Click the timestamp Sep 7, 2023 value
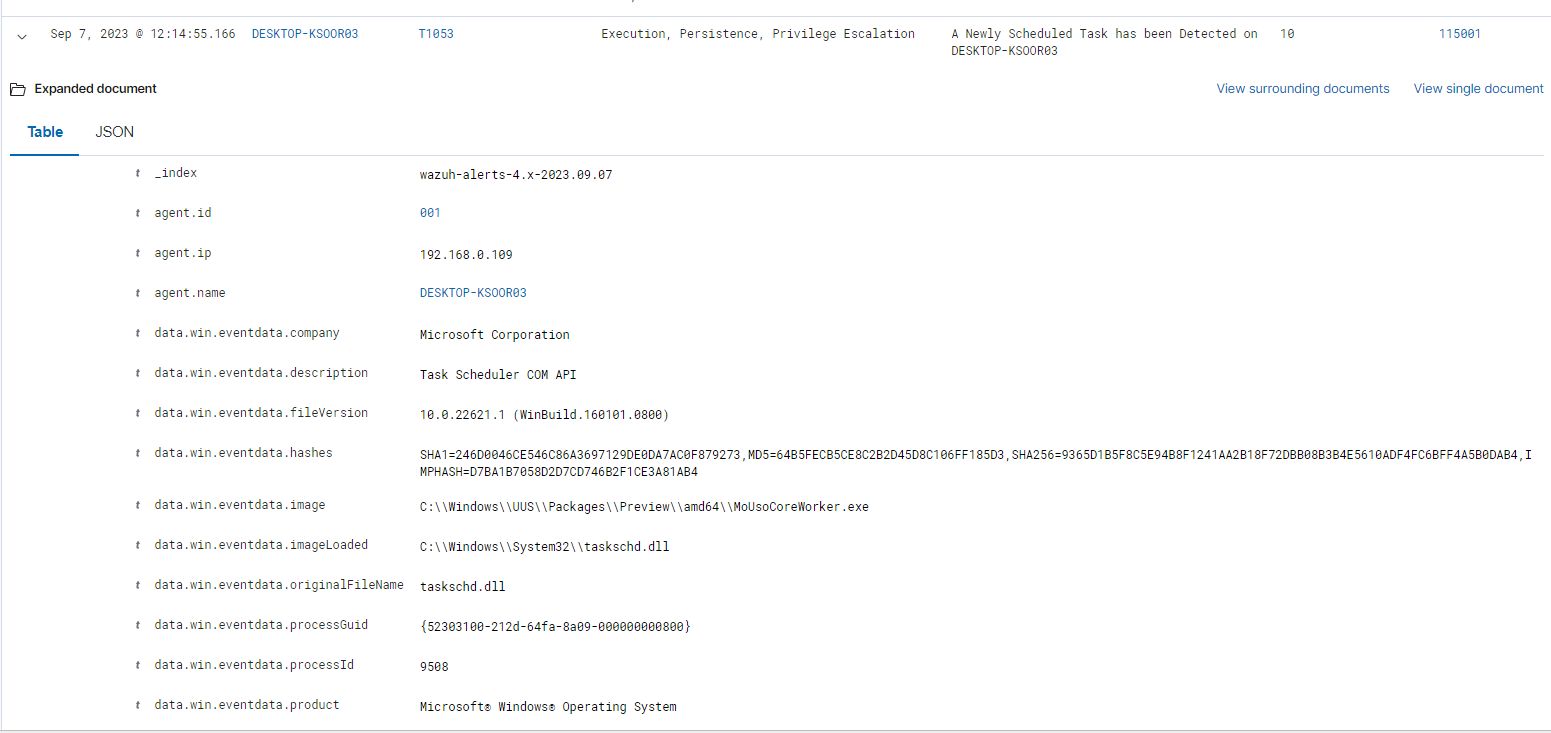 141,33
